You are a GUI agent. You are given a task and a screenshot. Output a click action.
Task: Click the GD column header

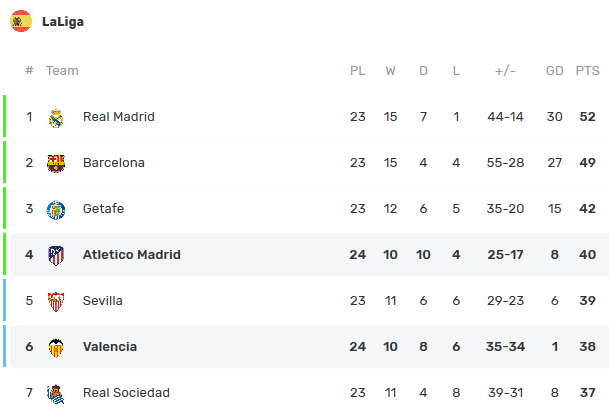(554, 71)
